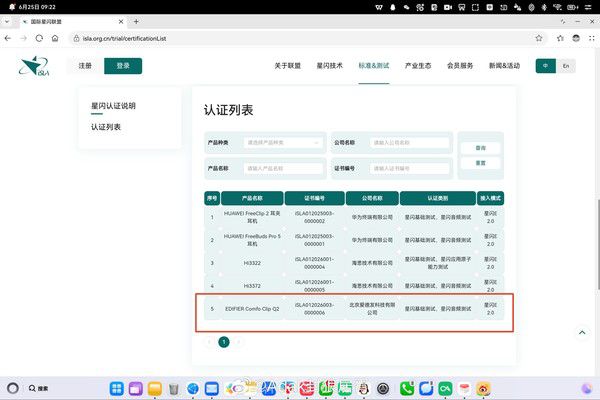Open the trash bin in dock

(x=174, y=389)
